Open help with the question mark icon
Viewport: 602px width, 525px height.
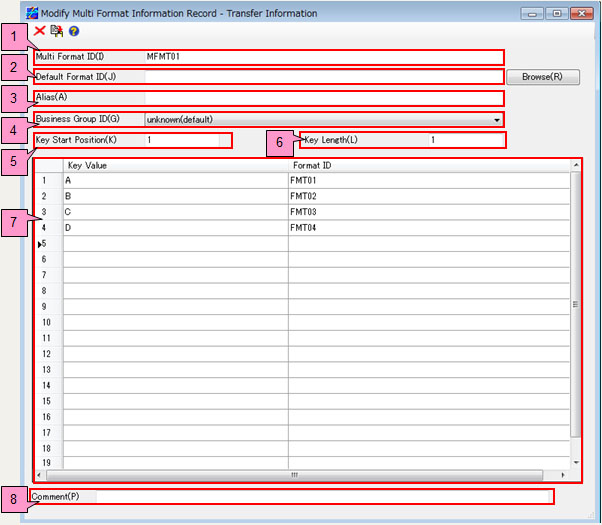pos(74,31)
